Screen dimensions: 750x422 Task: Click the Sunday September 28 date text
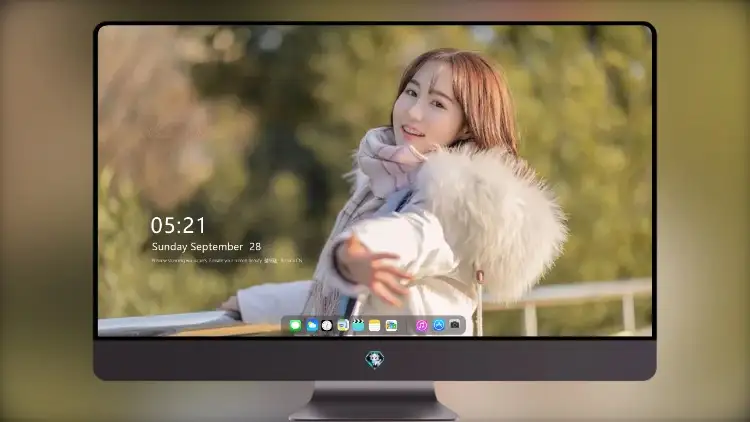(206, 247)
